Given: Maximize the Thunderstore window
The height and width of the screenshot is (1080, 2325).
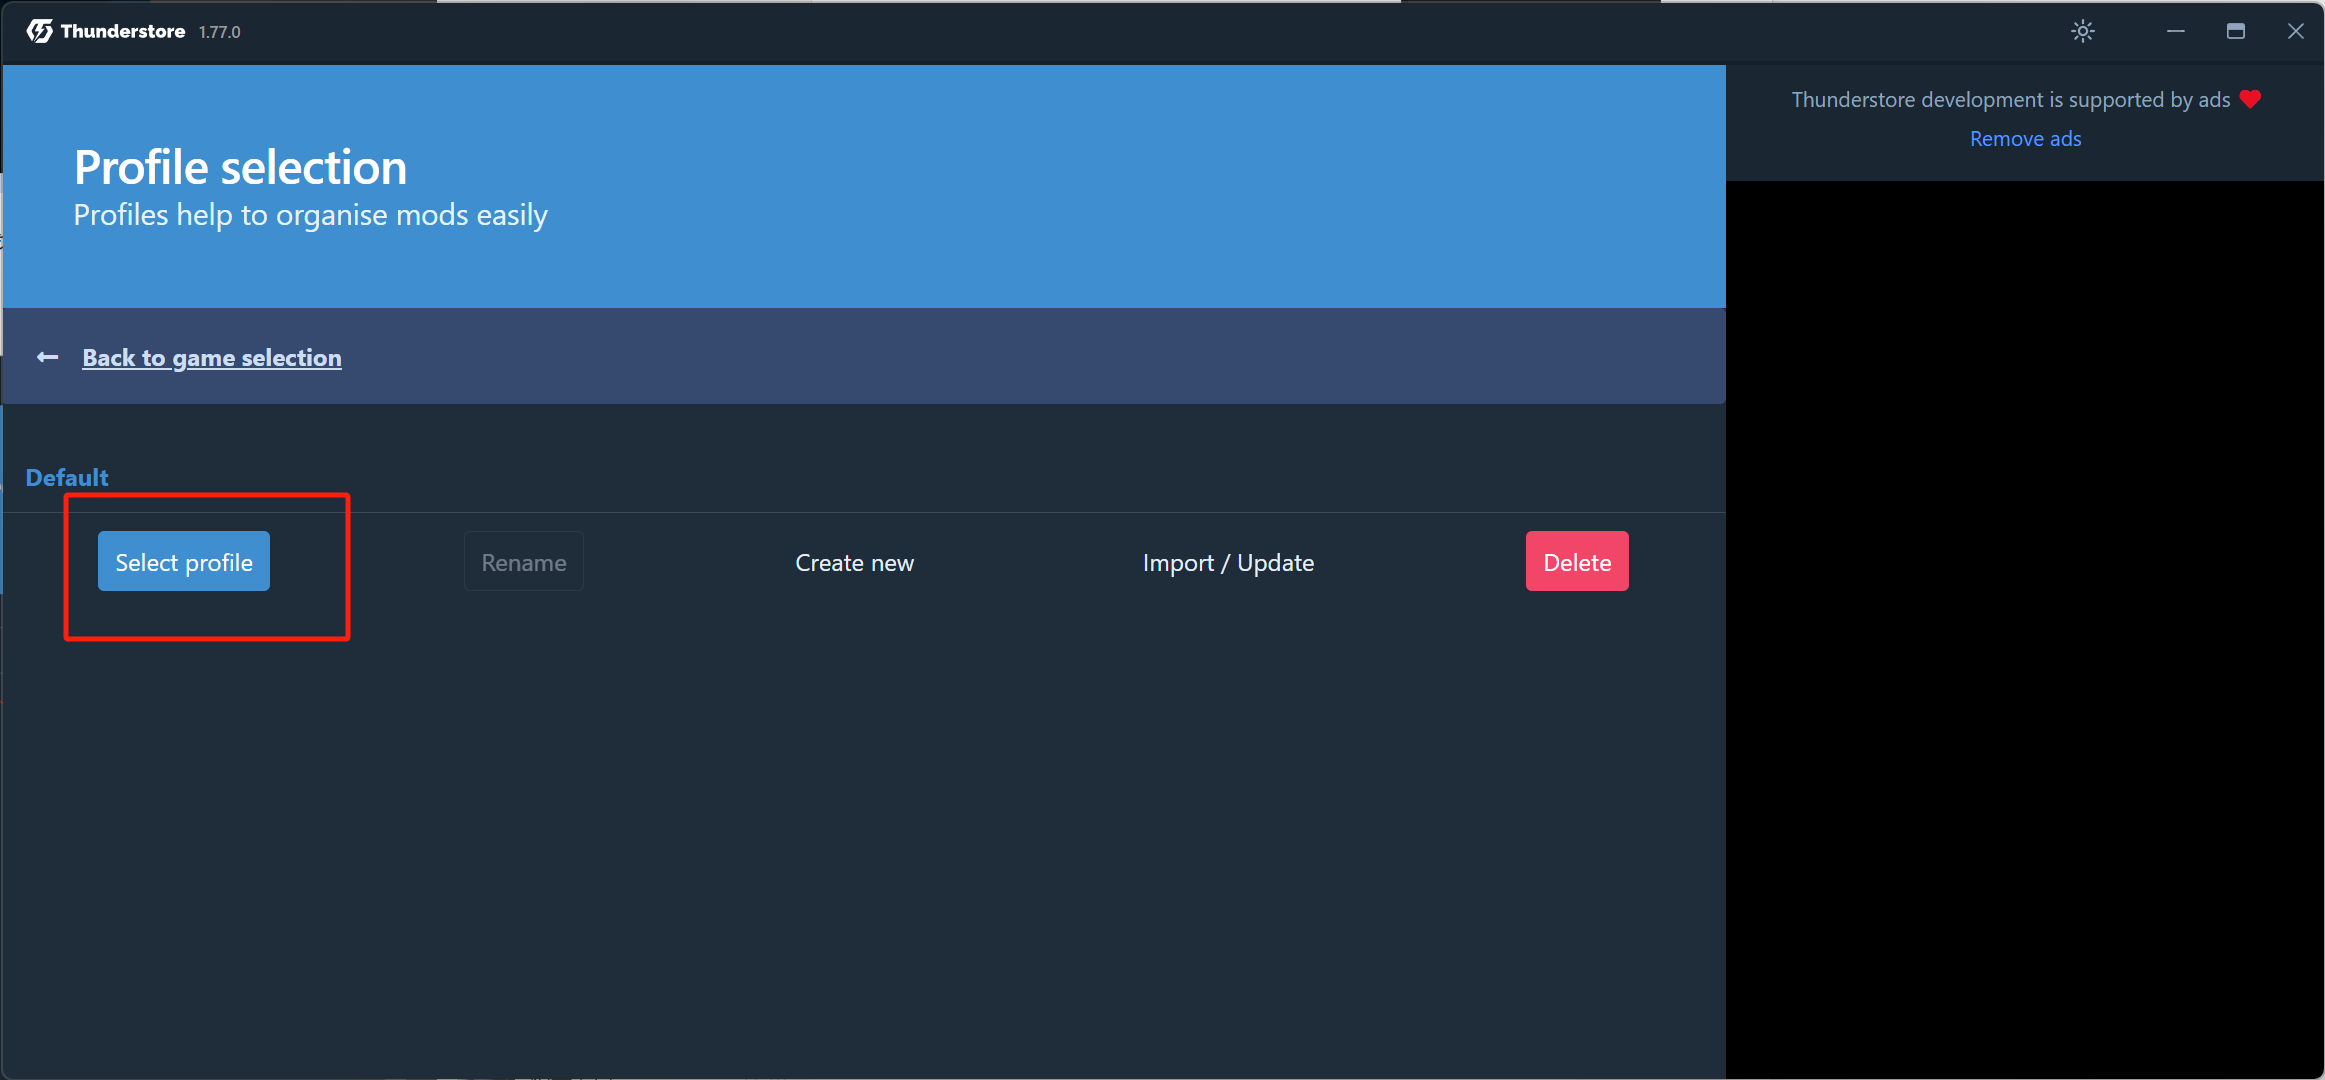Looking at the screenshot, I should (x=2235, y=31).
